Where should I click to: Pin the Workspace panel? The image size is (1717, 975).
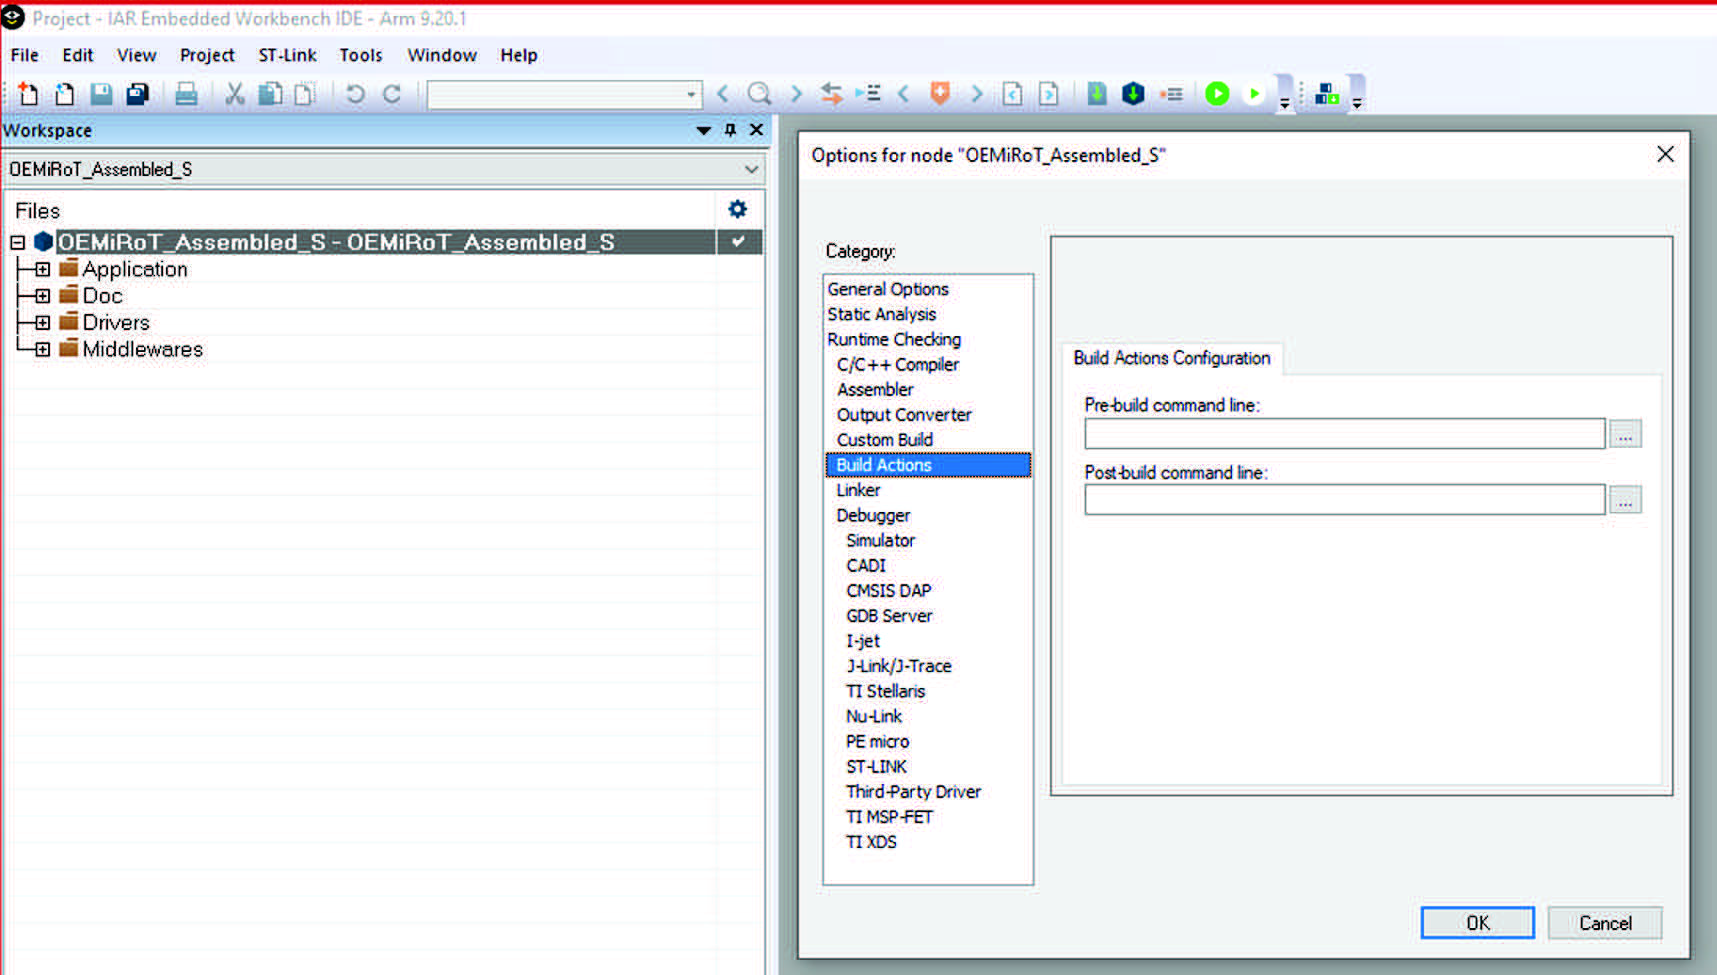click(730, 130)
